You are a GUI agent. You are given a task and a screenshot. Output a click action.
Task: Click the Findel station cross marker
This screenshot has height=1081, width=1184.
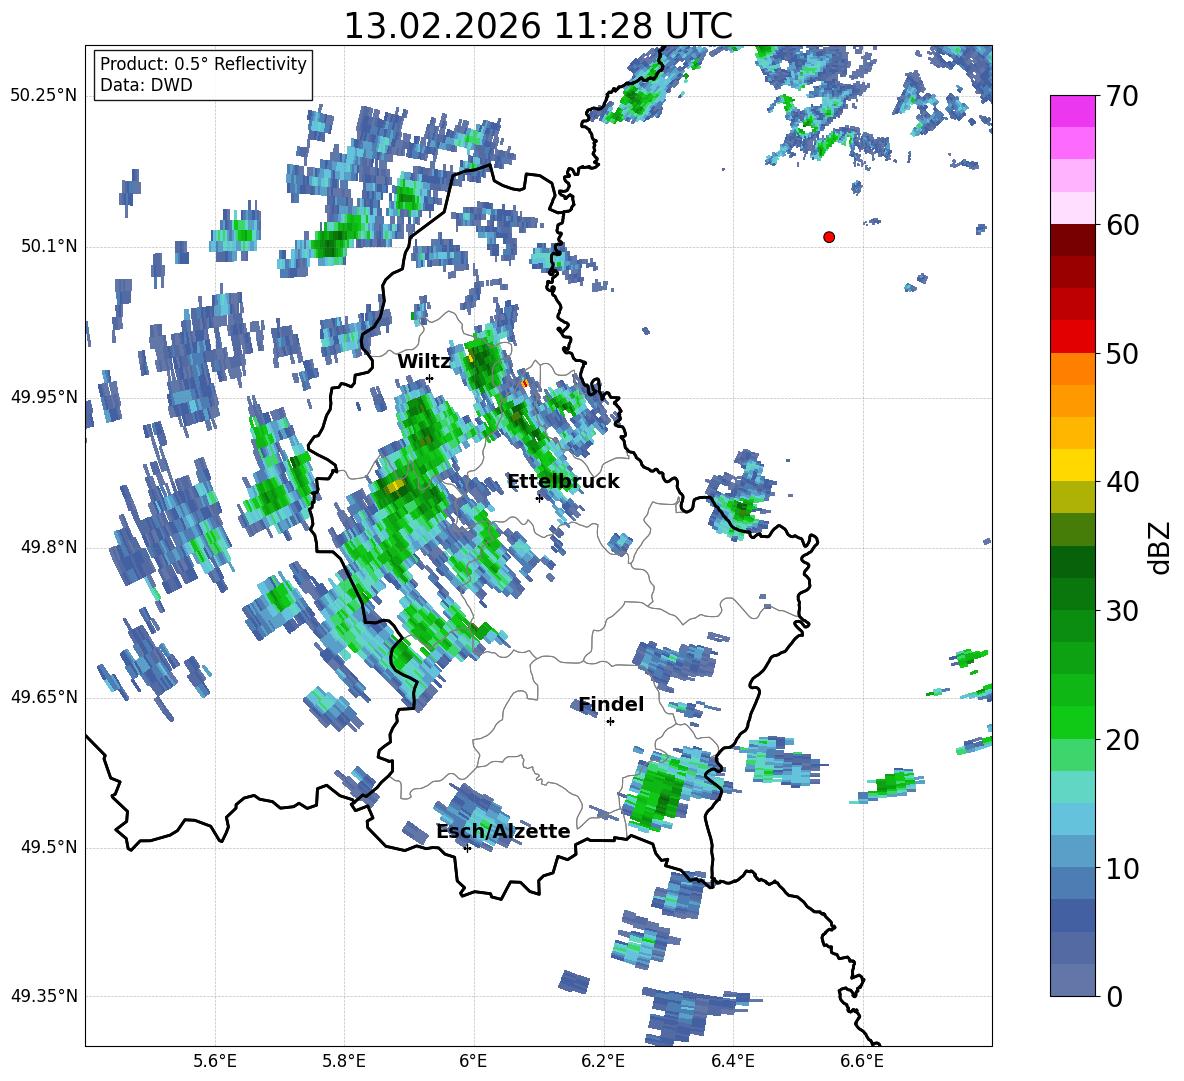coord(610,722)
